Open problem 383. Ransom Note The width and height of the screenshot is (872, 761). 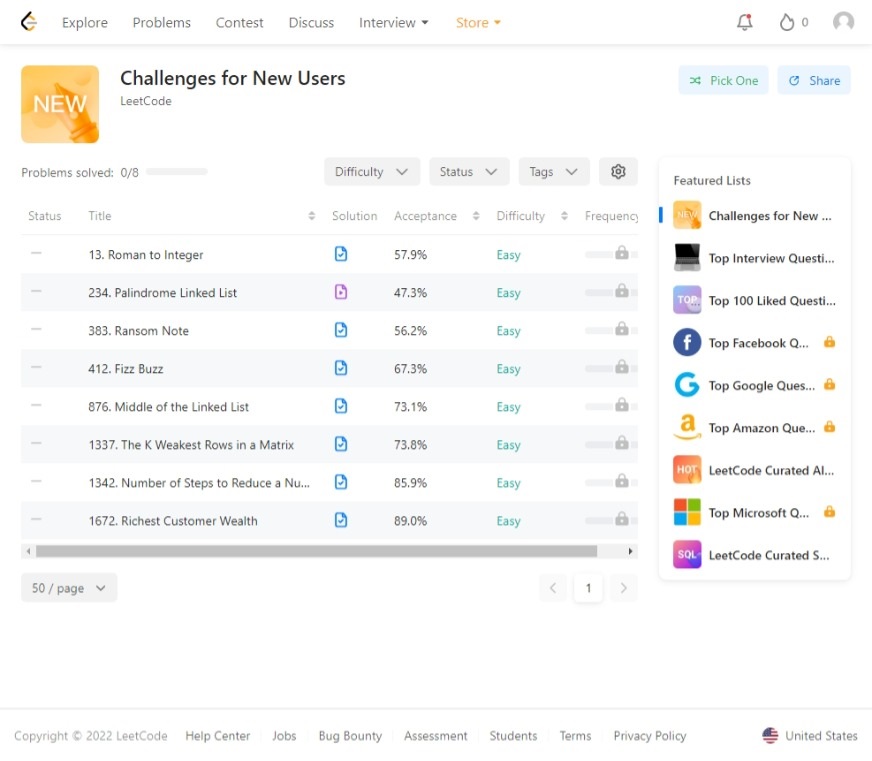(x=138, y=331)
